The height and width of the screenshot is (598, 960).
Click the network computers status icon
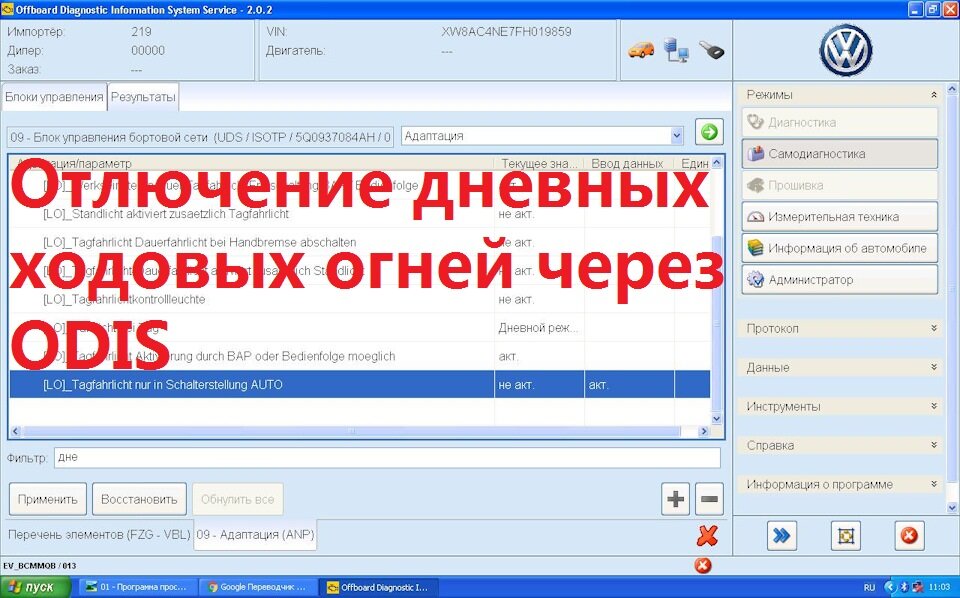pos(676,50)
